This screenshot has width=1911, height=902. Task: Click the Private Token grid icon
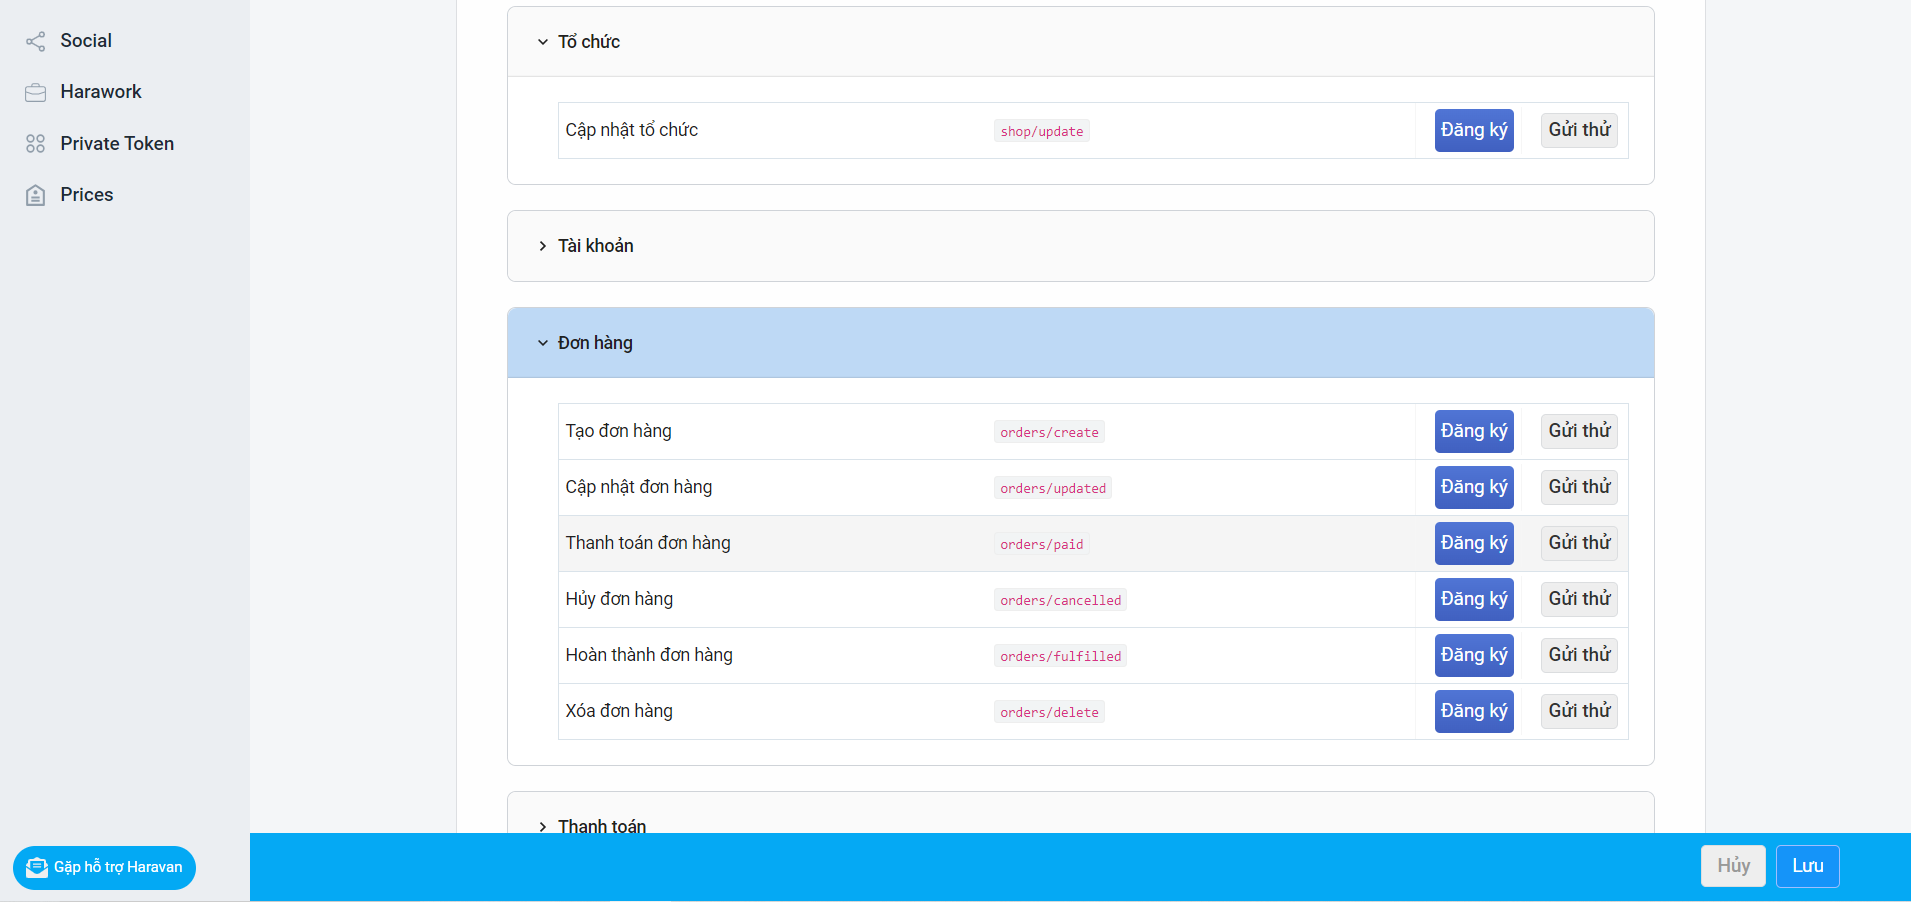pos(36,144)
